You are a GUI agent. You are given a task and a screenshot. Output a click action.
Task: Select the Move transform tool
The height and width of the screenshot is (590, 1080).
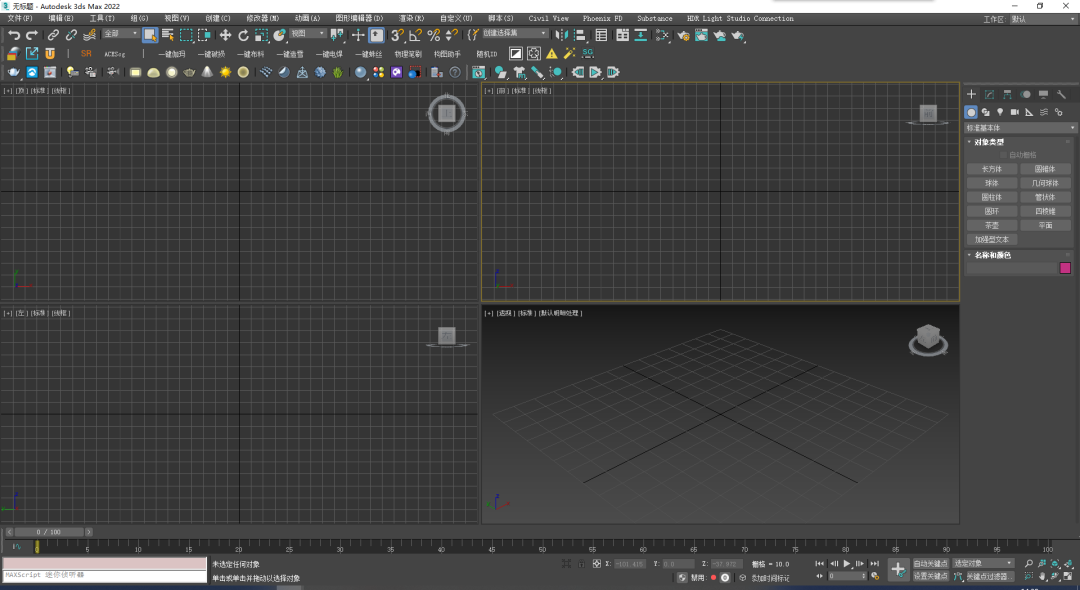pyautogui.click(x=225, y=35)
